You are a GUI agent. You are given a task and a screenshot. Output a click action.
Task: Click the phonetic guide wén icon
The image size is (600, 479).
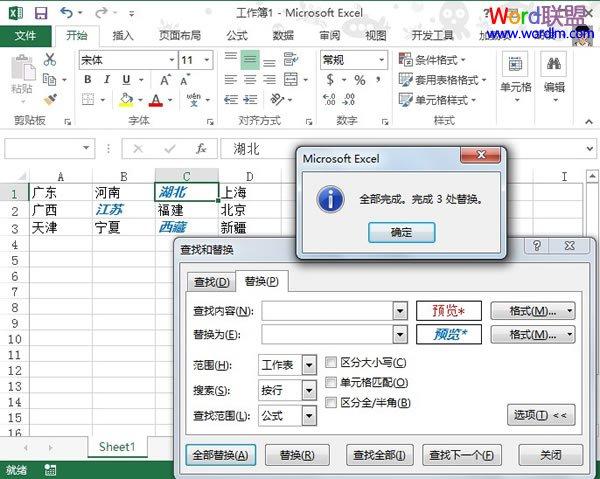coord(194,100)
